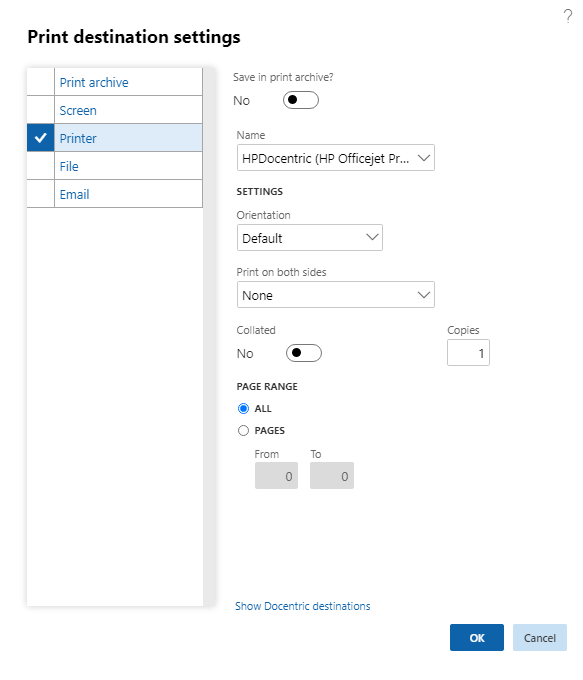The width and height of the screenshot is (583, 680).
Task: Click the OK button
Action: 477,638
